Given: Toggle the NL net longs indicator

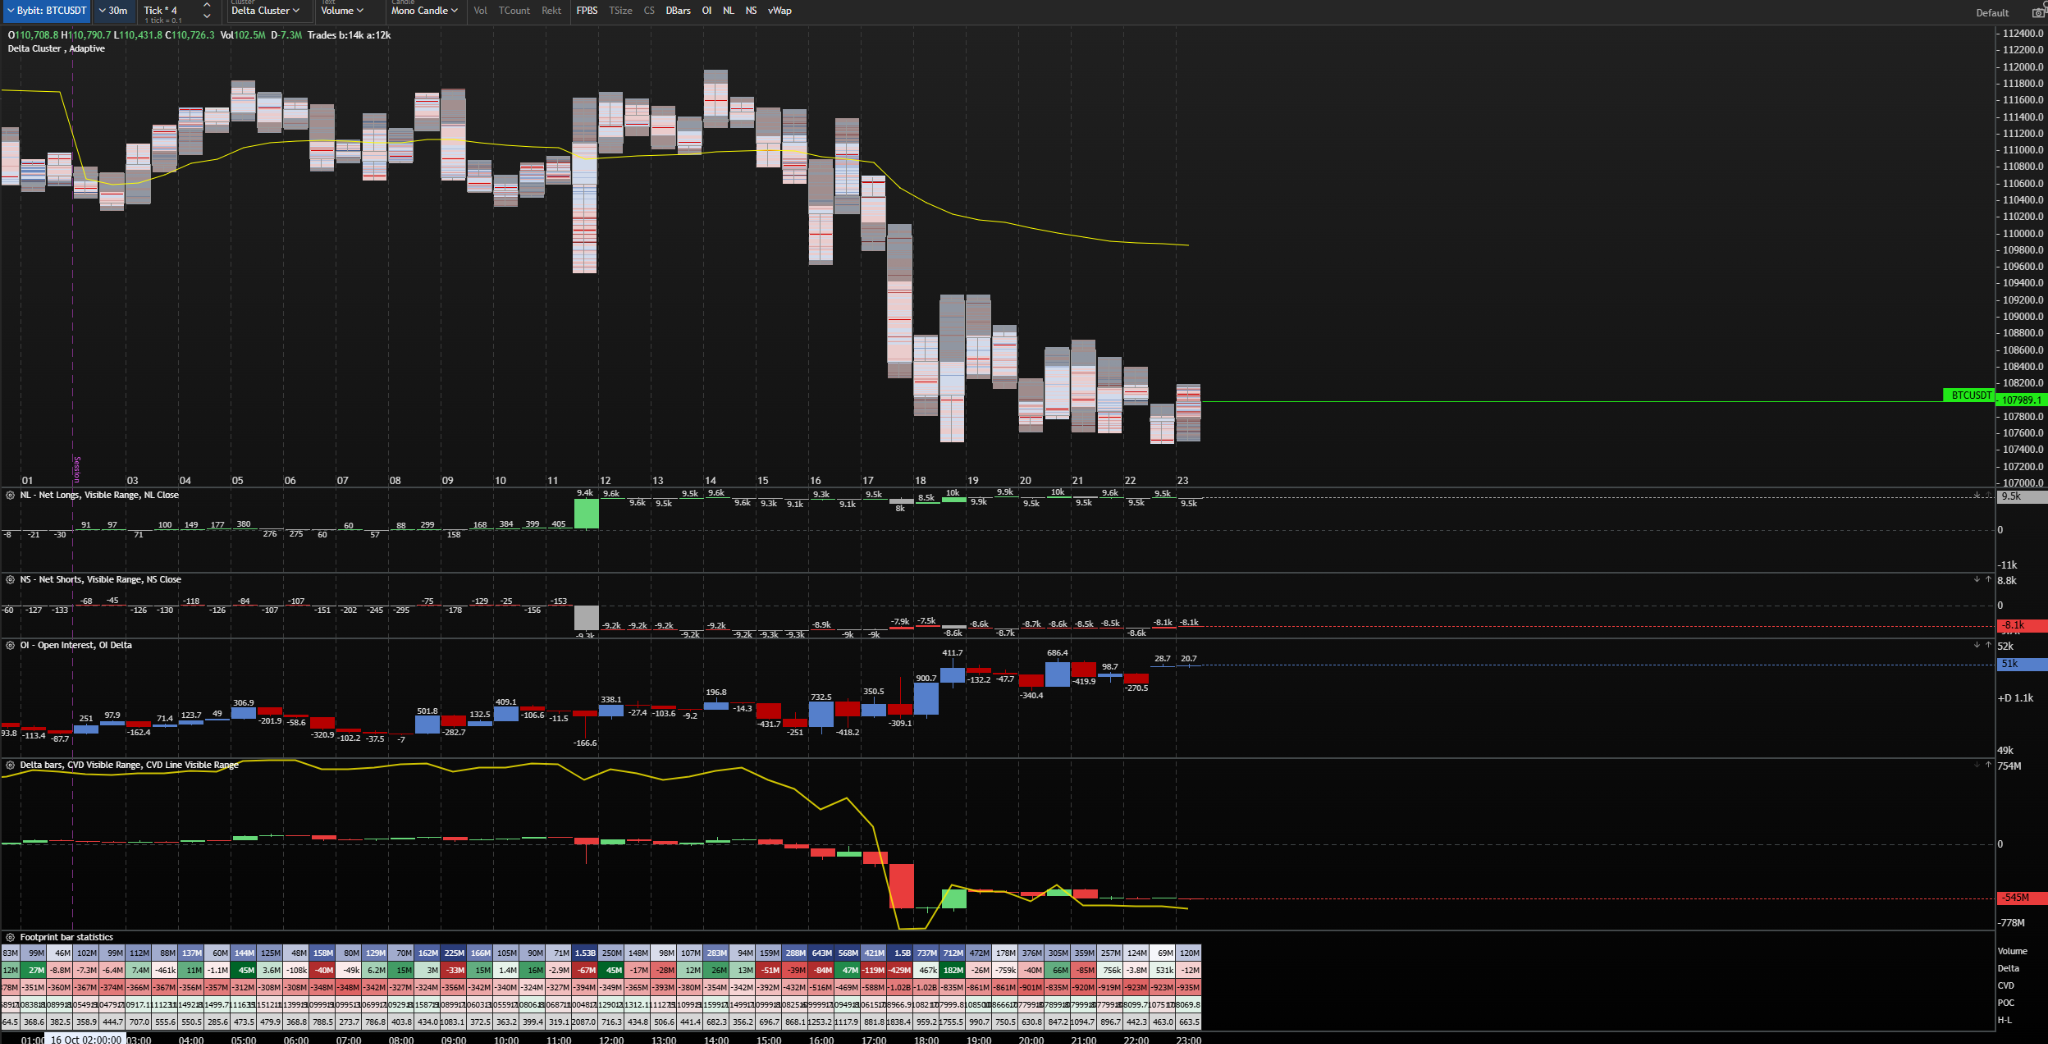Looking at the screenshot, I should 728,11.
